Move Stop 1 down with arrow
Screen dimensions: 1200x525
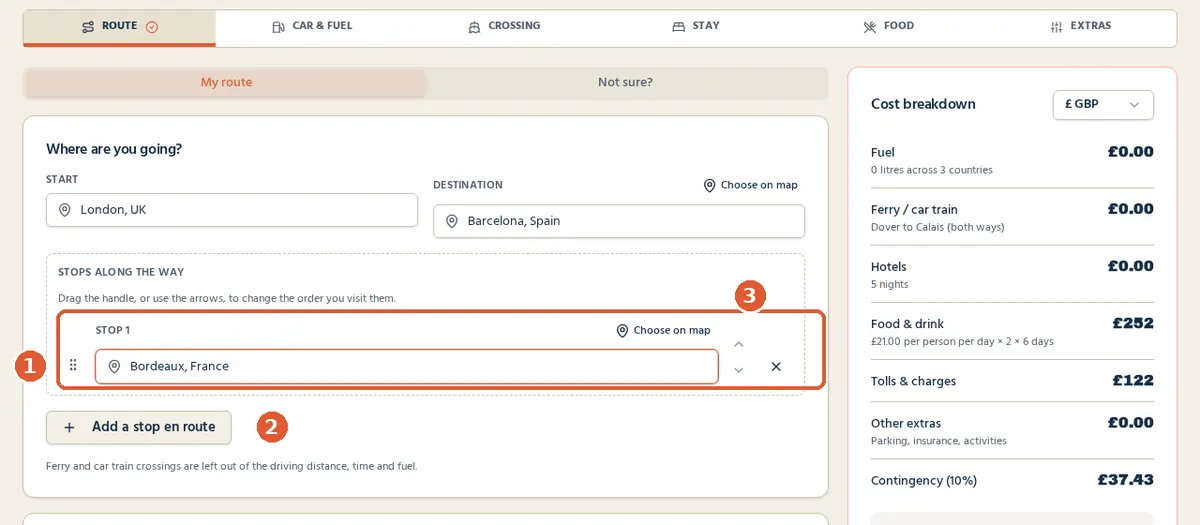coord(739,370)
